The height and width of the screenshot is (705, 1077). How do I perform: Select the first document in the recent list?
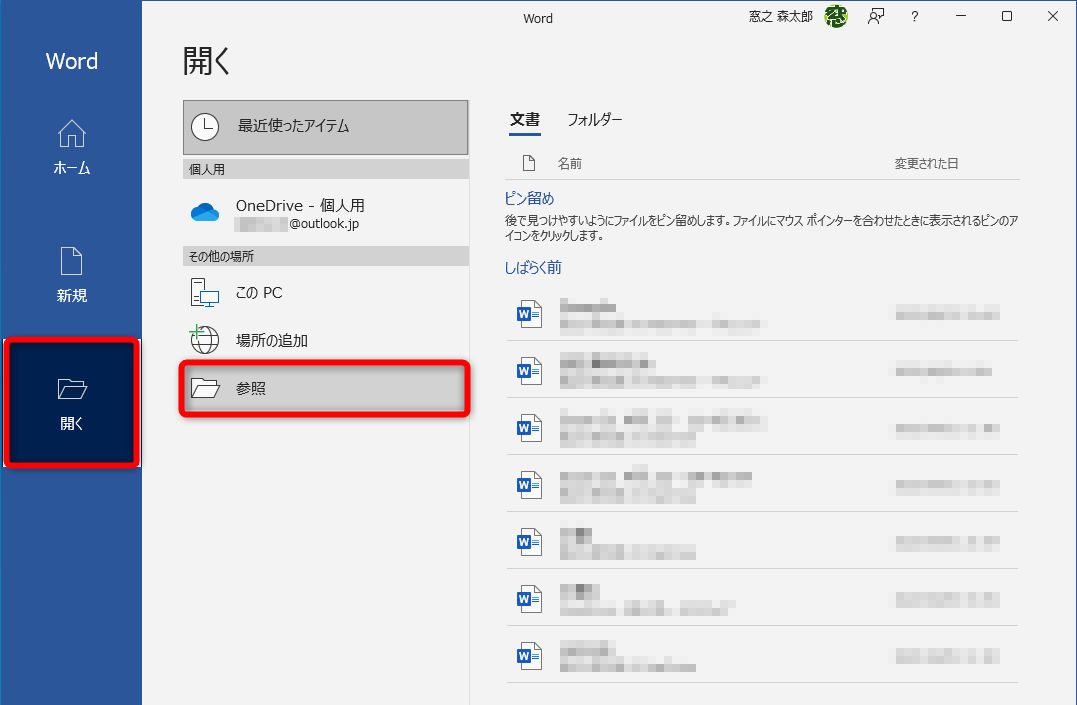(x=700, y=313)
